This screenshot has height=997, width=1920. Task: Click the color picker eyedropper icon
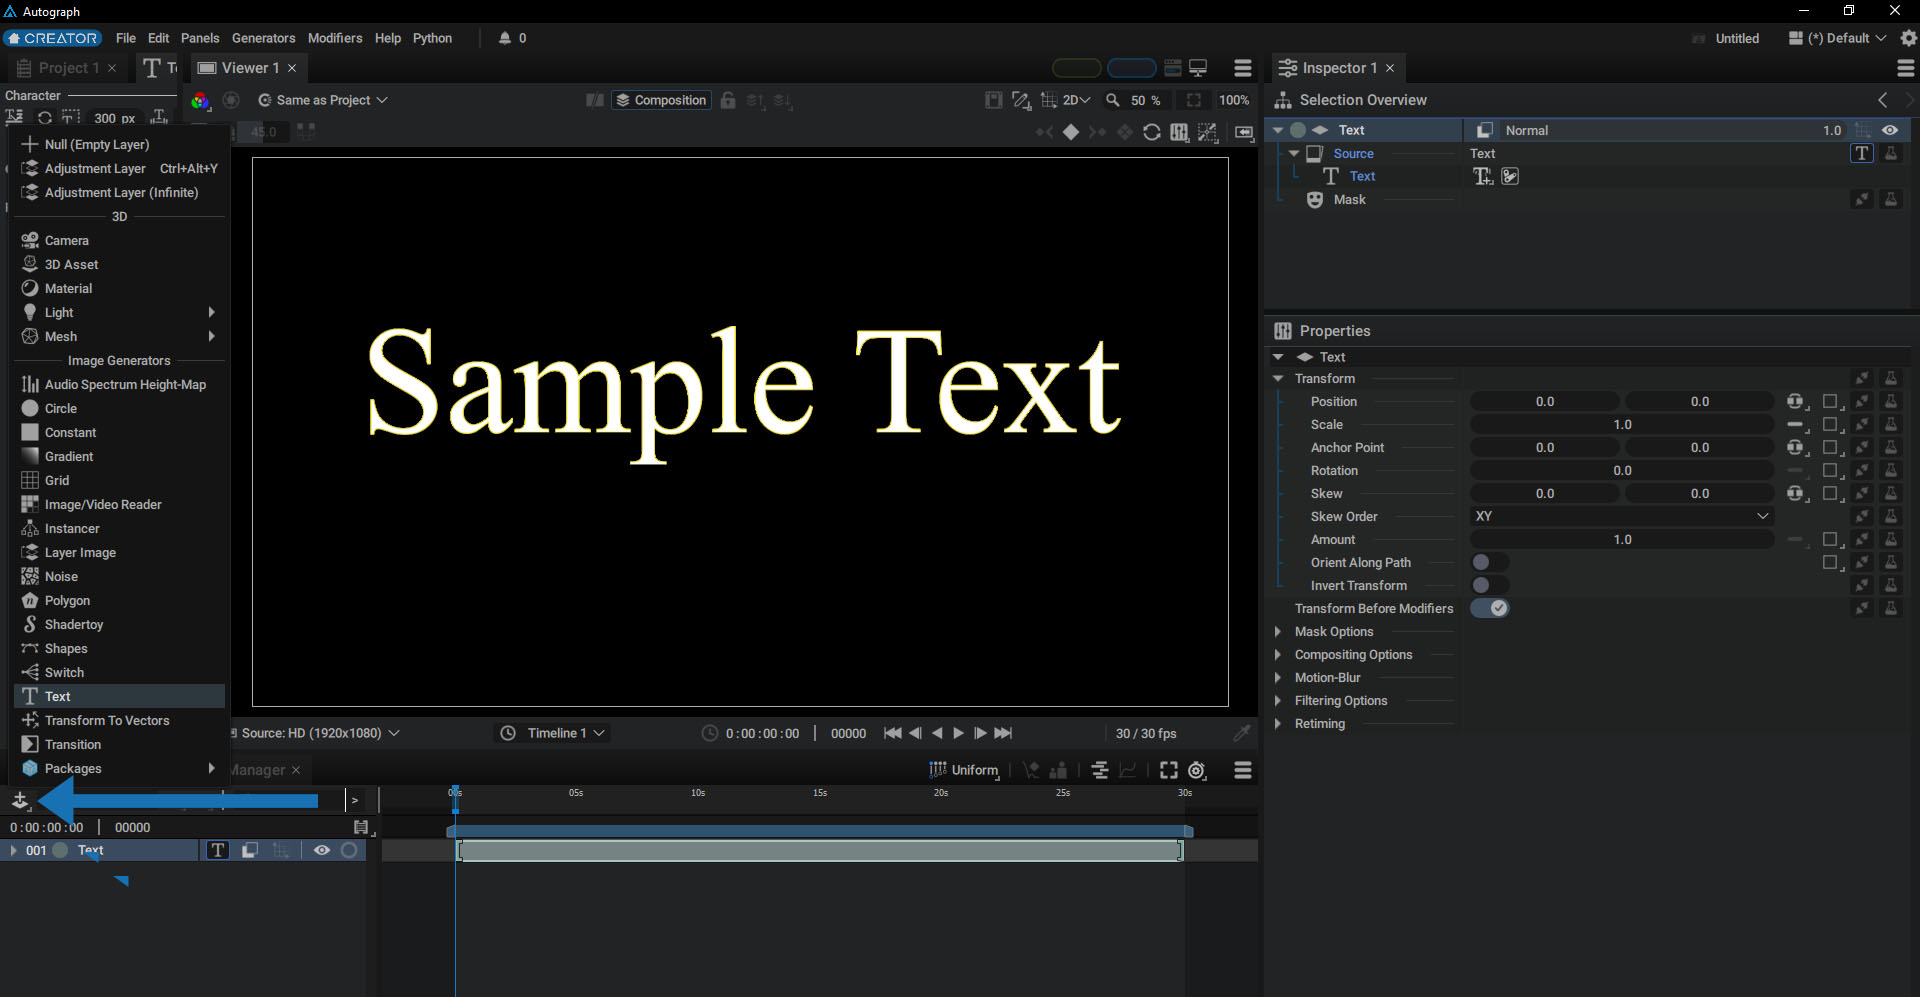click(1242, 733)
